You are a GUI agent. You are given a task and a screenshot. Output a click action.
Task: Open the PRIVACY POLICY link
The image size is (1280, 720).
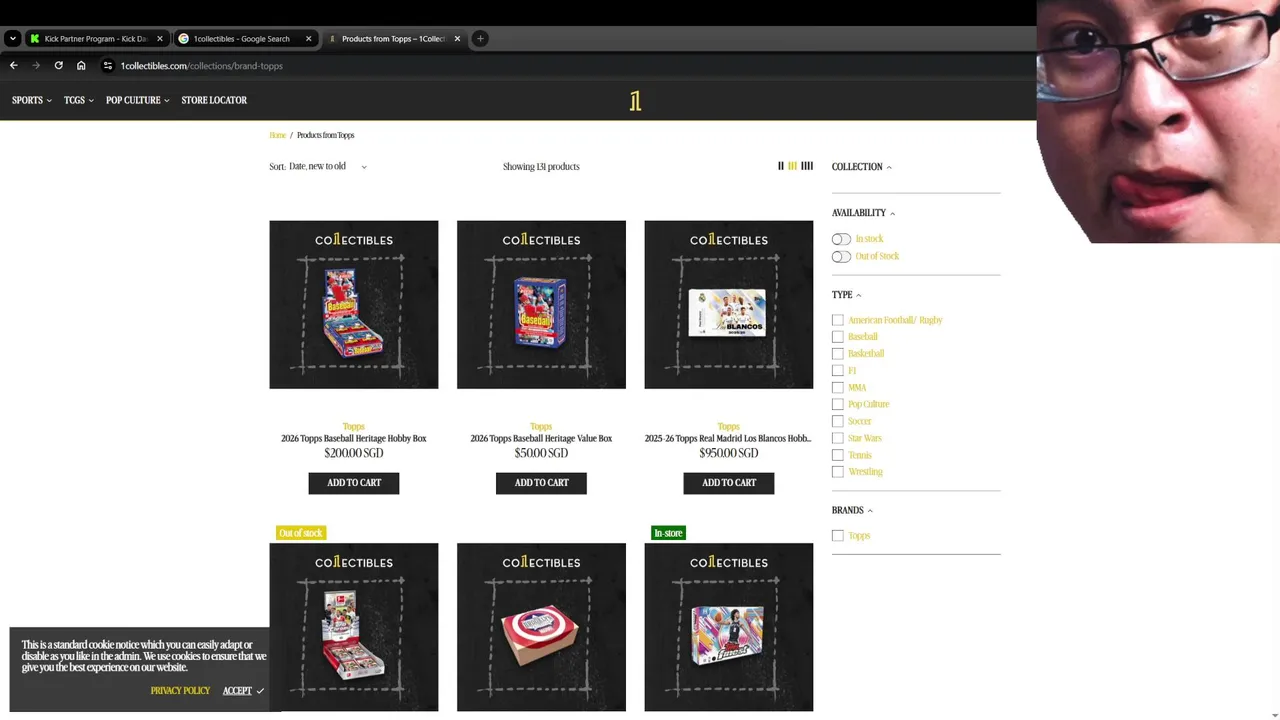pyautogui.click(x=180, y=691)
